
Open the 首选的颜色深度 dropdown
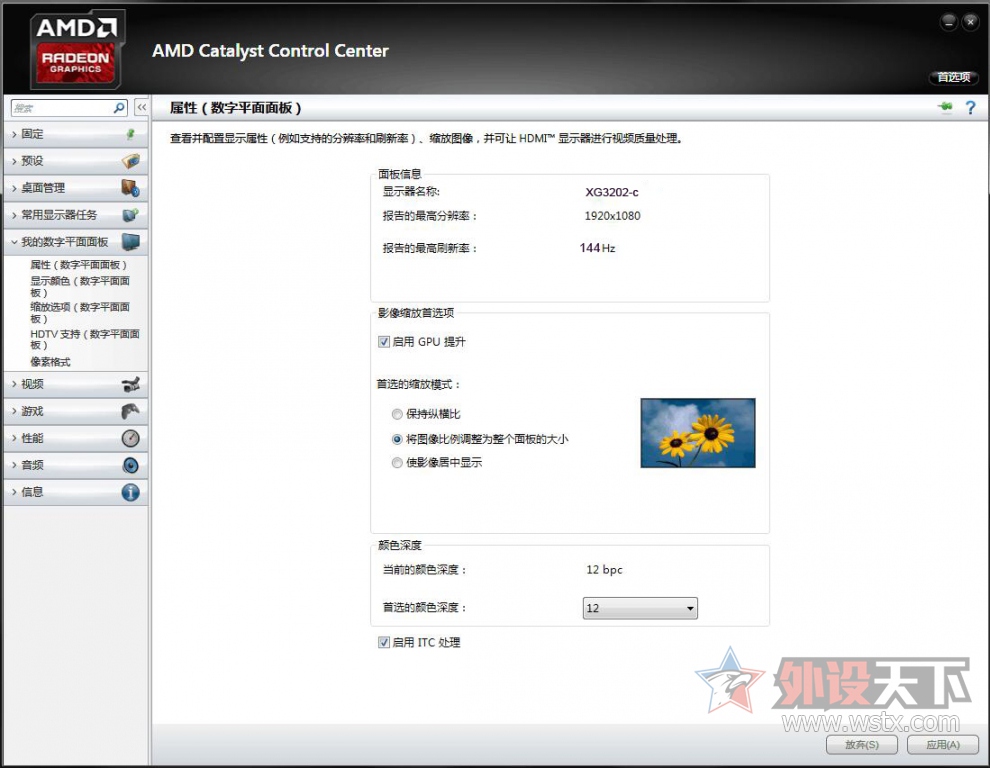tap(640, 608)
